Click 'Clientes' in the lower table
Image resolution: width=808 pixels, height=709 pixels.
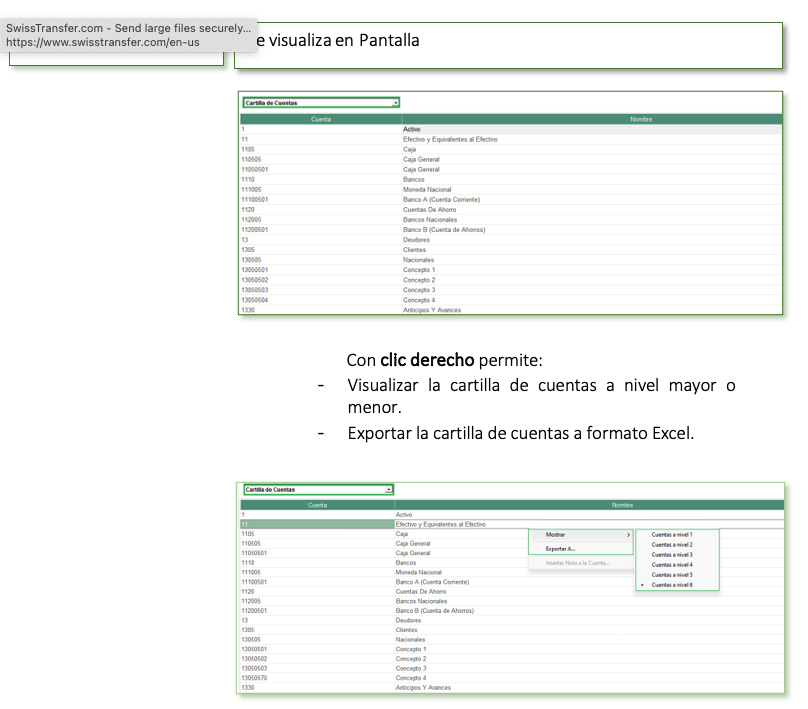point(407,630)
